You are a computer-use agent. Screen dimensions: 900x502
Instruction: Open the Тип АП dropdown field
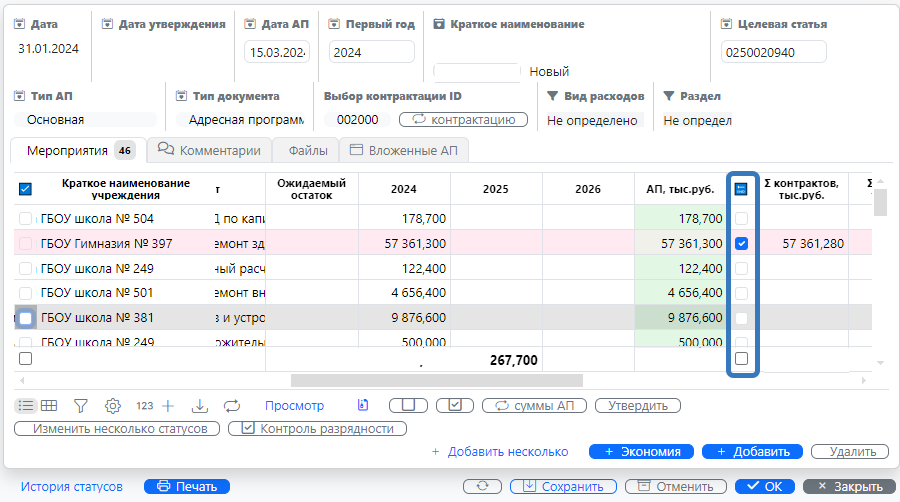pyautogui.click(x=85, y=120)
